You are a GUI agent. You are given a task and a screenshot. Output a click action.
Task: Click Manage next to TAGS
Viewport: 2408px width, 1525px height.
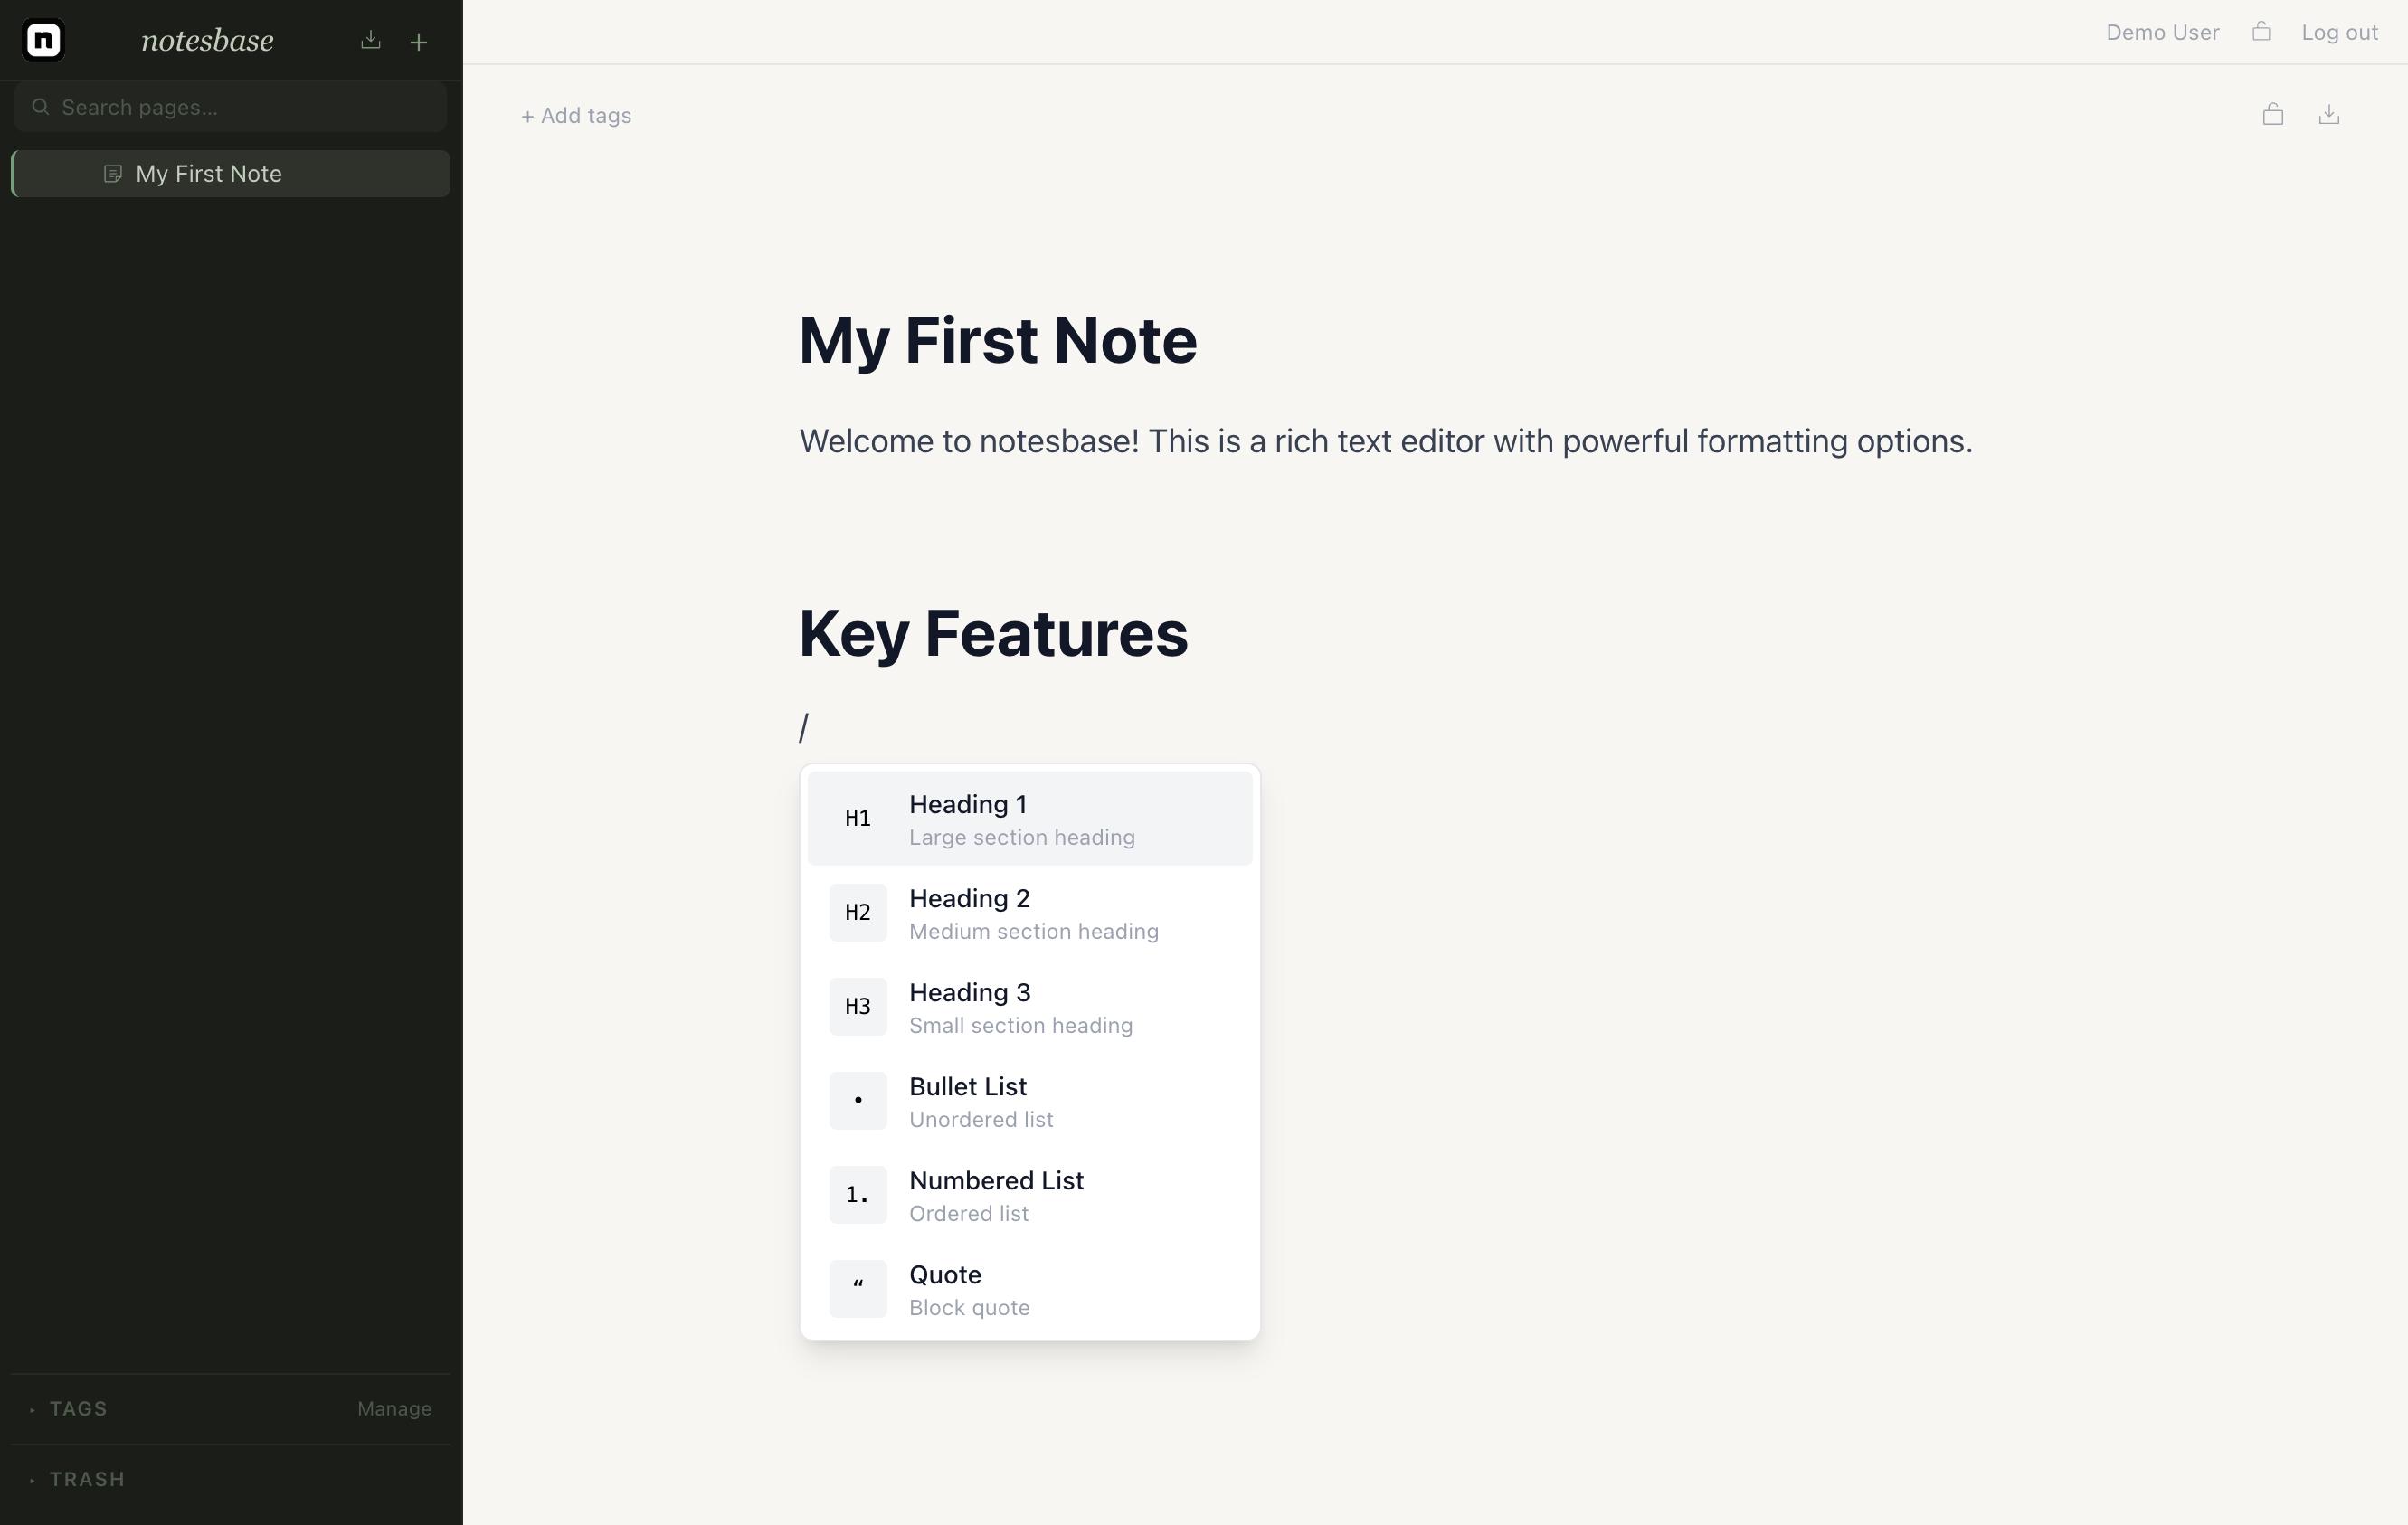pos(394,1408)
